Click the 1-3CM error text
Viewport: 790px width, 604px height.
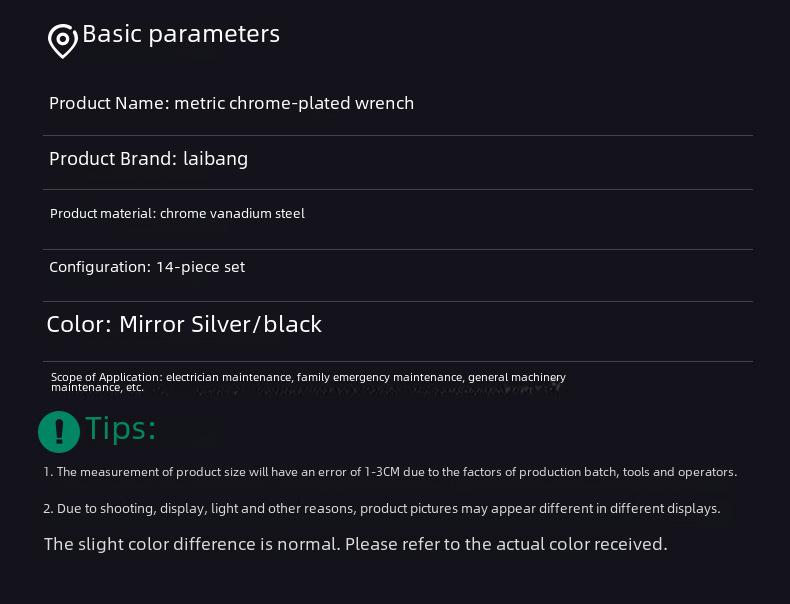[x=382, y=472]
